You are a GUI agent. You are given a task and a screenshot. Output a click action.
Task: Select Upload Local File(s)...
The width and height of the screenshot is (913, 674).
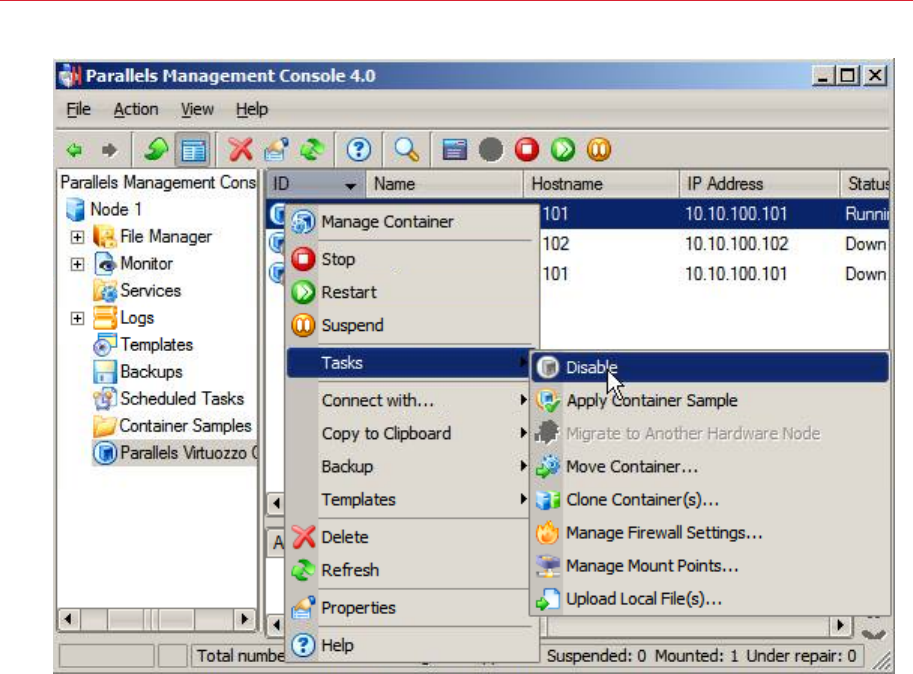[710, 599]
